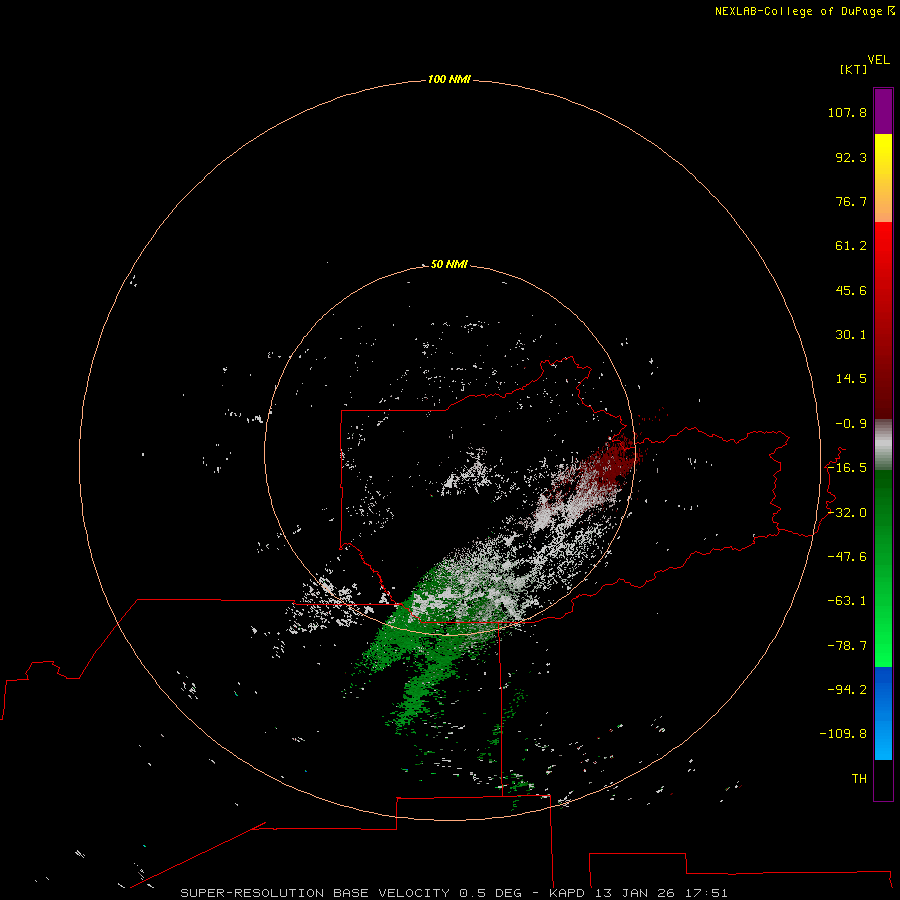Click the 92.3 velocity scale value
900x900 pixels.
(x=851, y=157)
